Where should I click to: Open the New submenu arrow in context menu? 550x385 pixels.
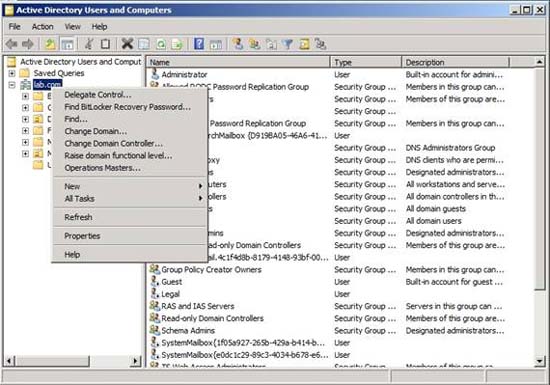tap(200, 186)
